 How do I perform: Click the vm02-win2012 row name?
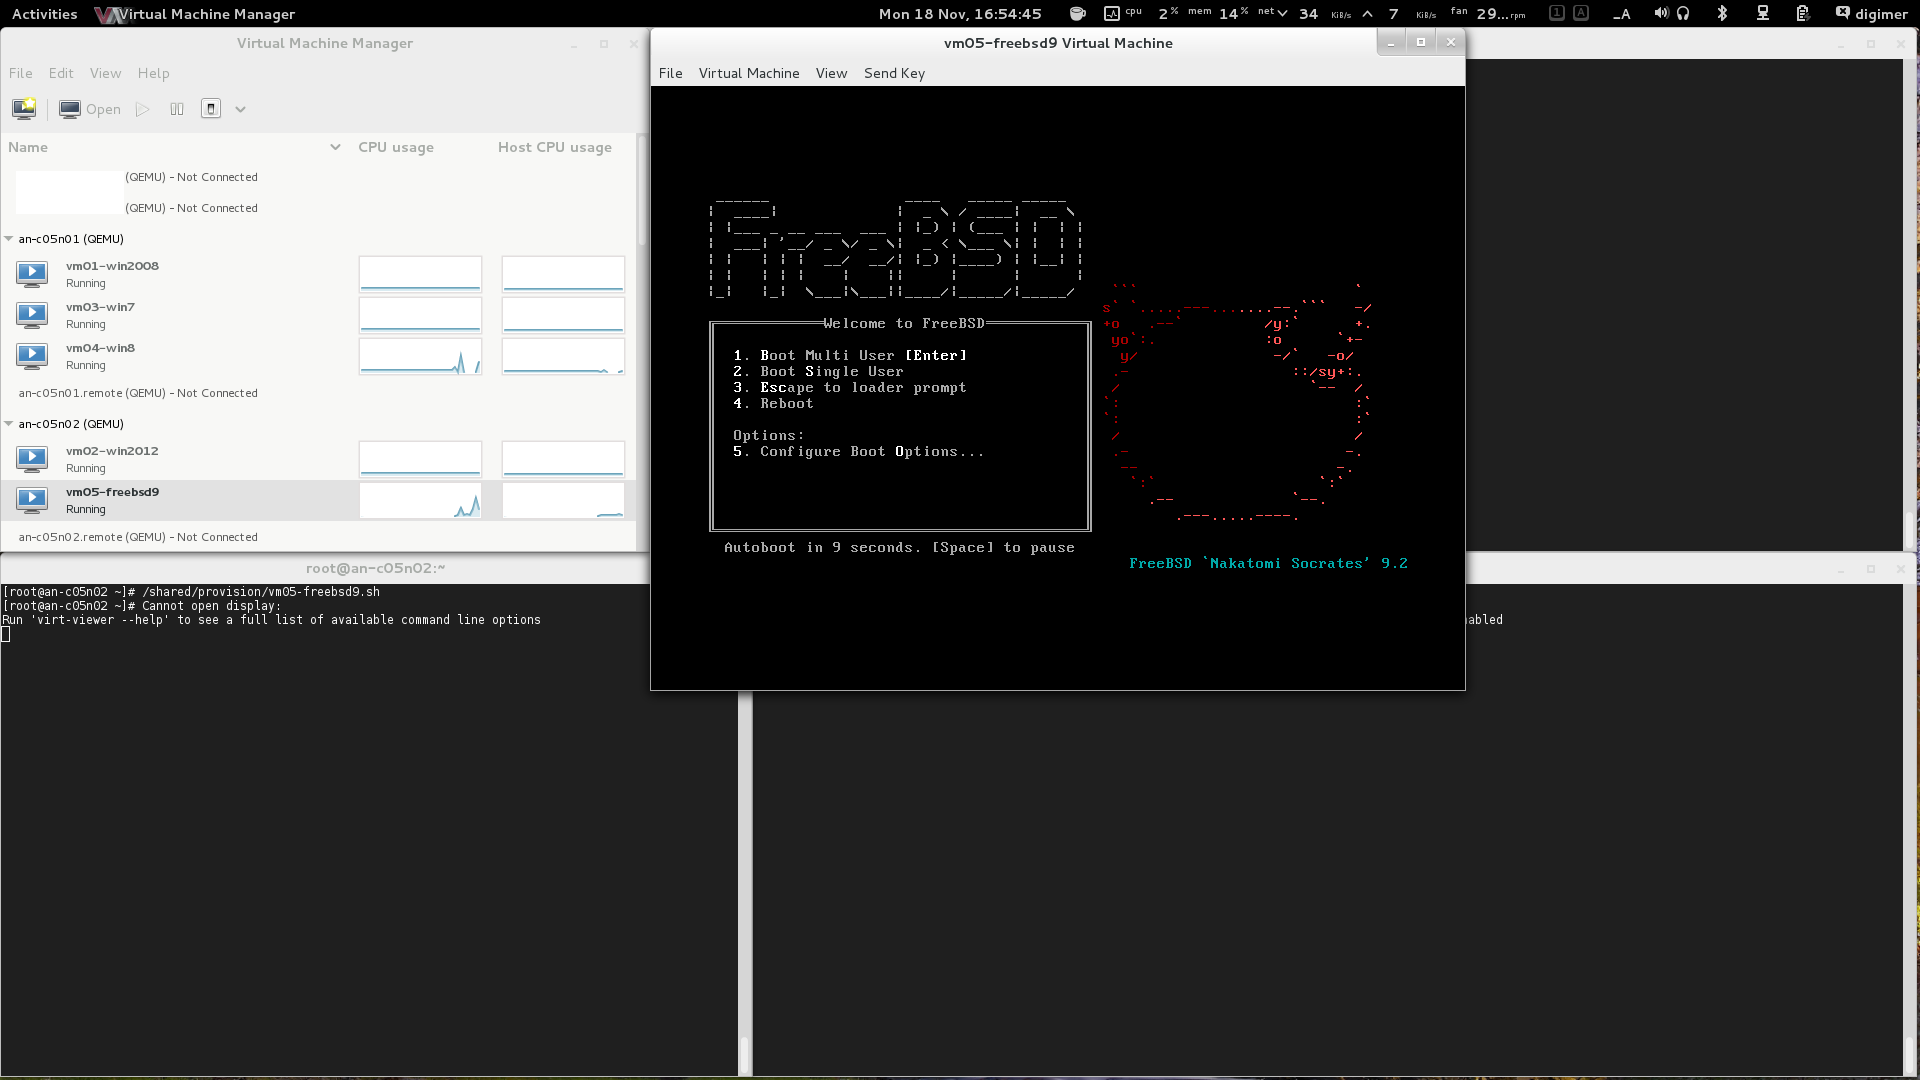click(x=112, y=451)
